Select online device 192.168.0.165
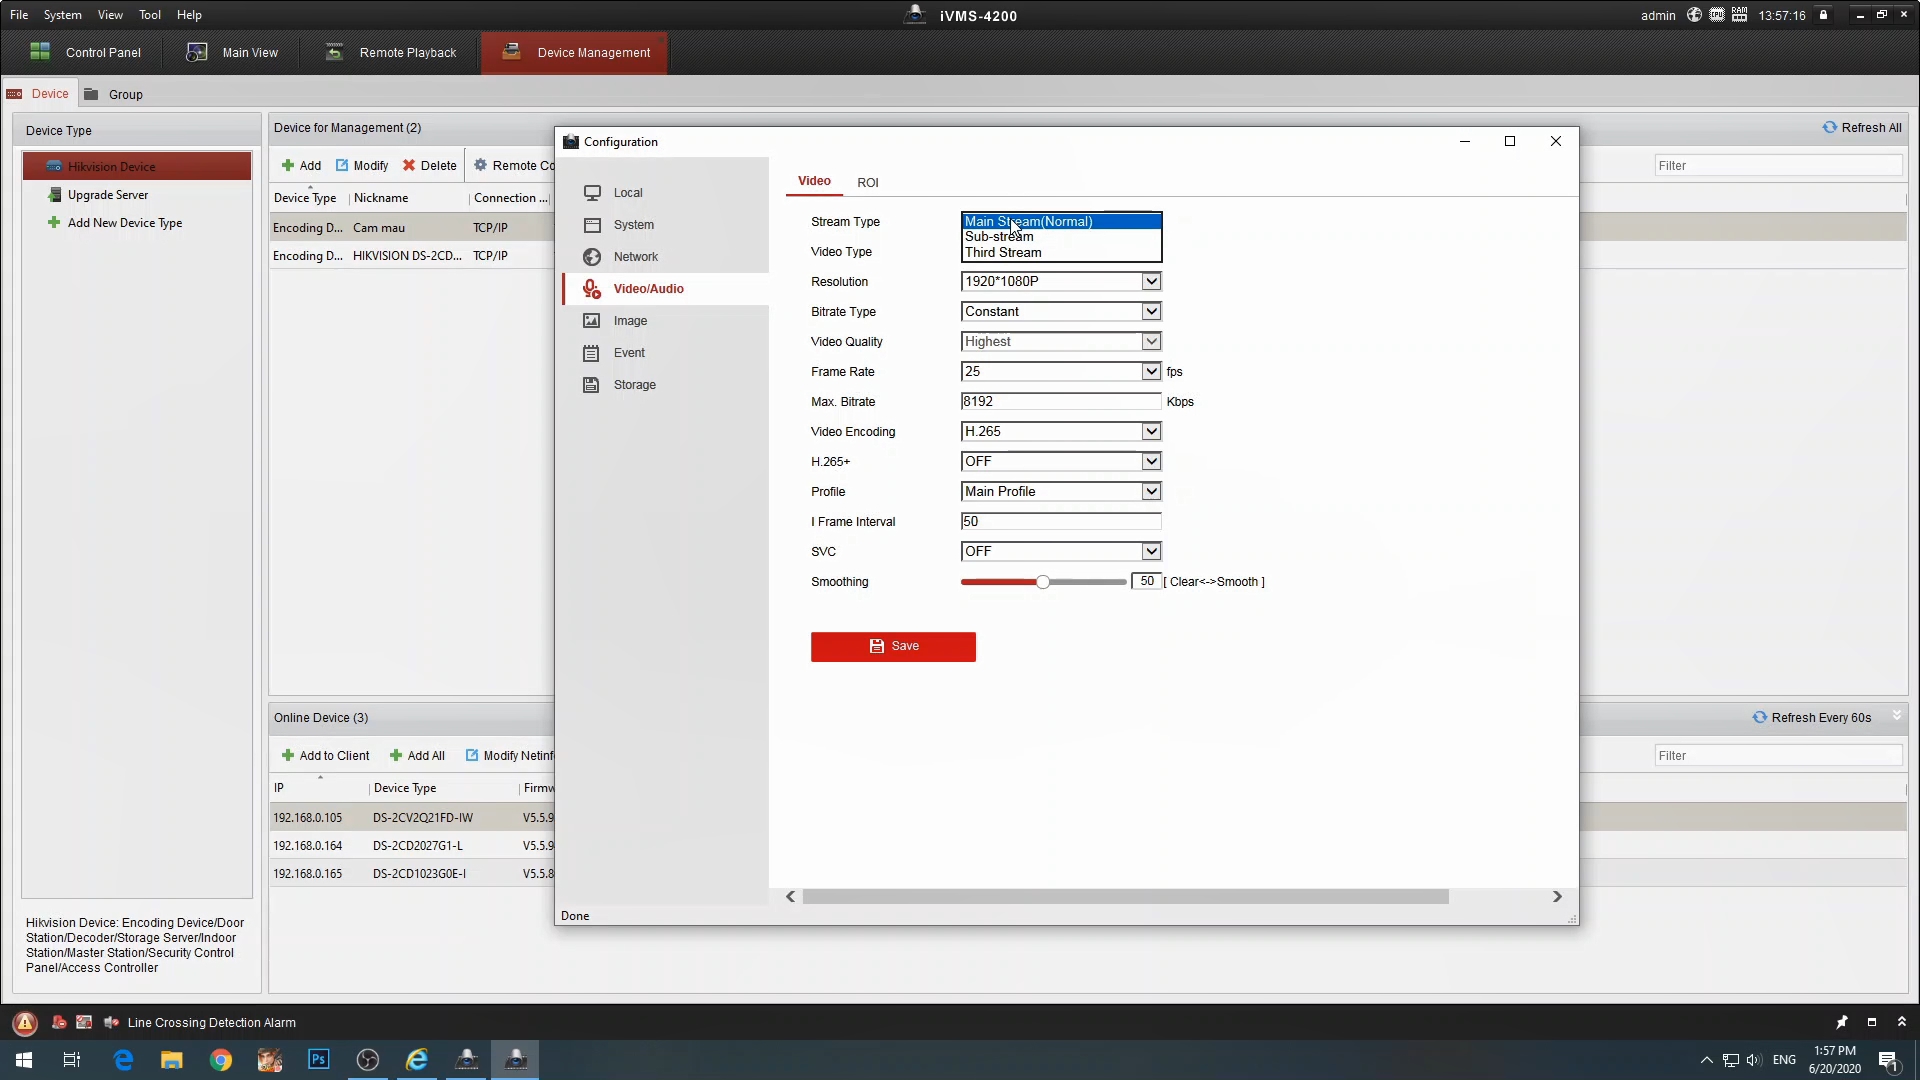 412,874
